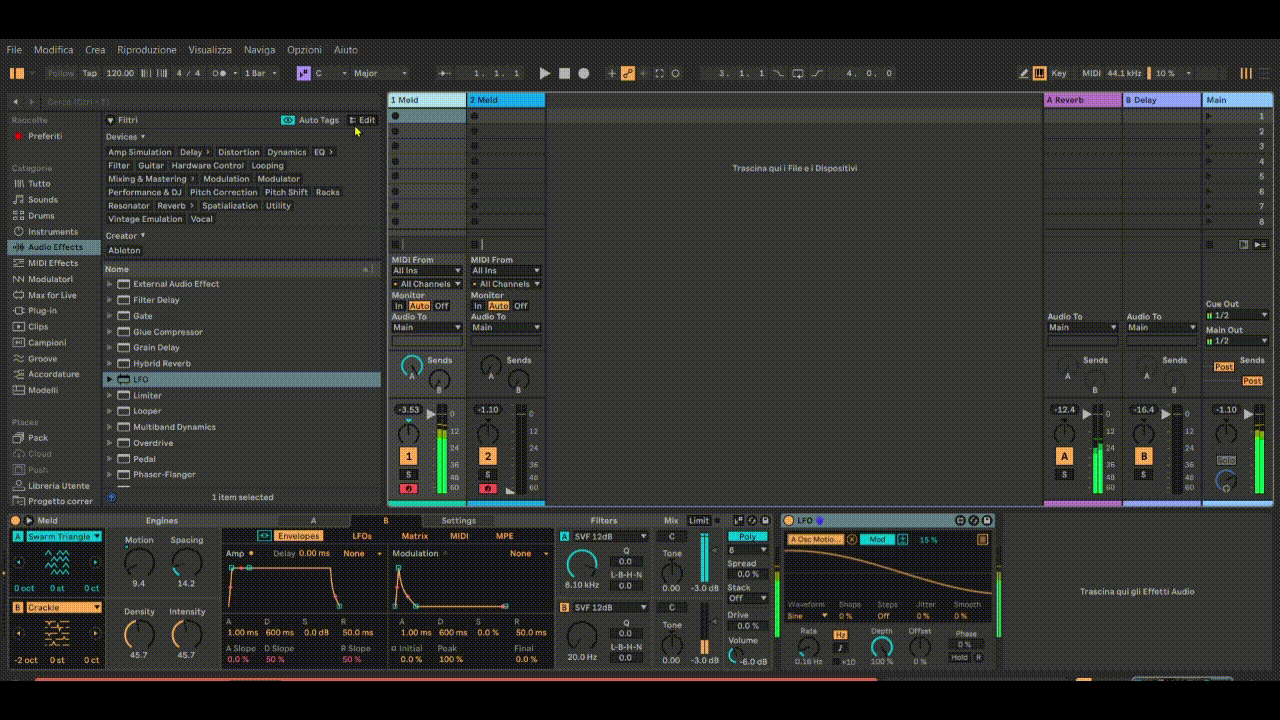Viewport: 1280px width, 720px height.
Task: Click the purple scale mode icon
Action: 303,73
